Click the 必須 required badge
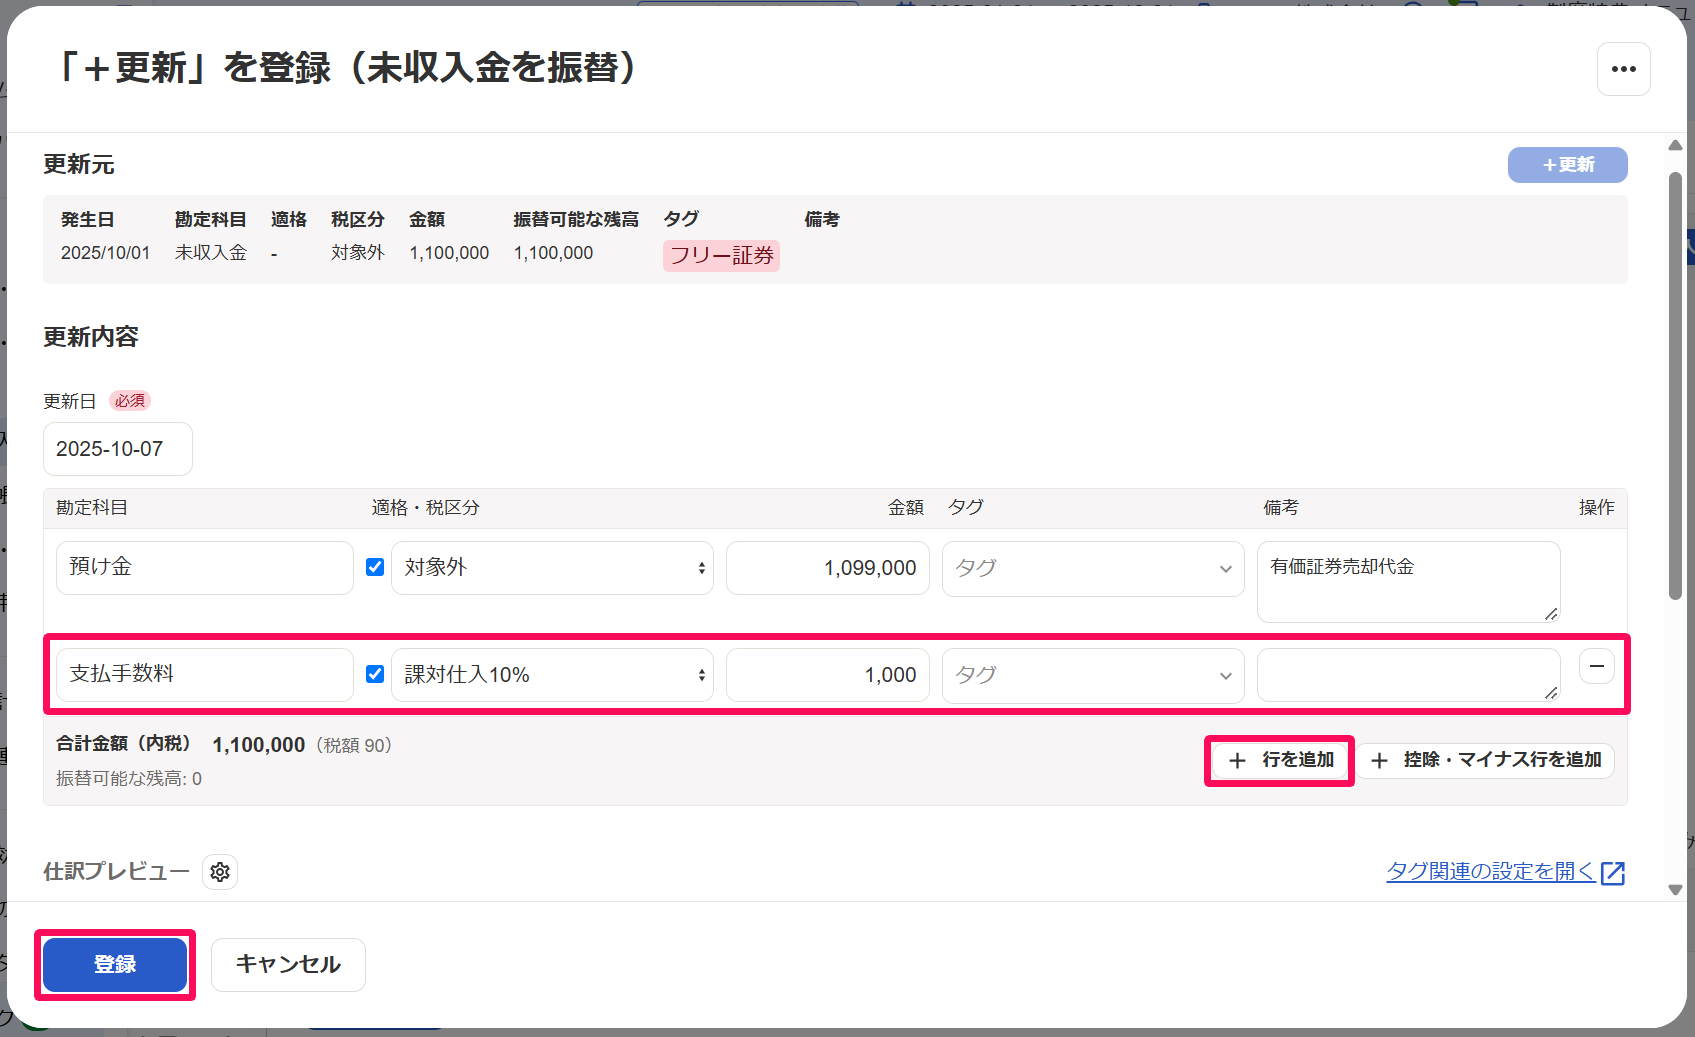 coord(129,401)
